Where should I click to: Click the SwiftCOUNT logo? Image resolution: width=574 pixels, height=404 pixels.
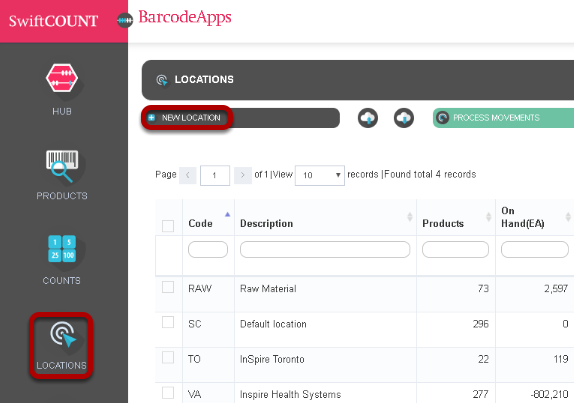pyautogui.click(x=53, y=21)
